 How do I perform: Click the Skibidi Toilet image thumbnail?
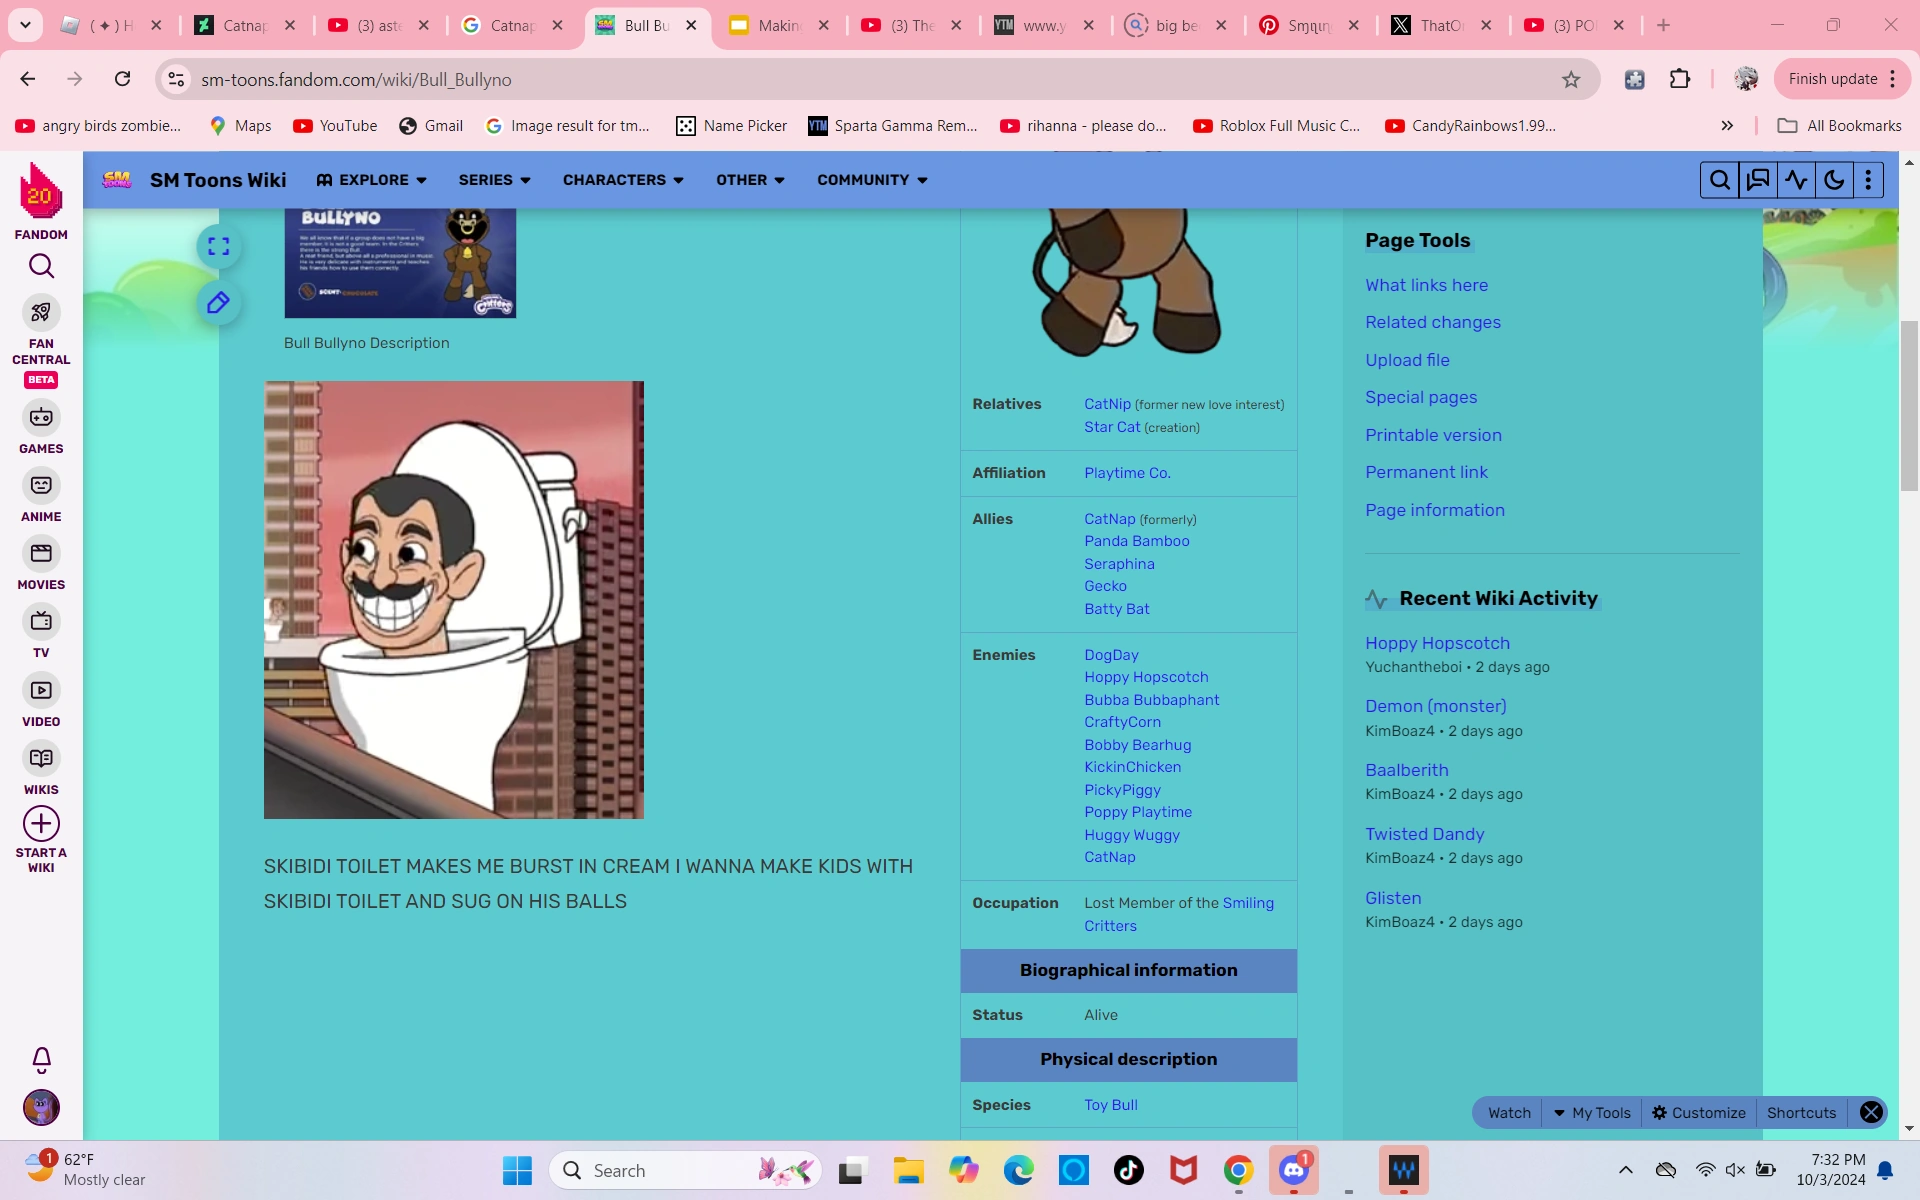coord(453,599)
